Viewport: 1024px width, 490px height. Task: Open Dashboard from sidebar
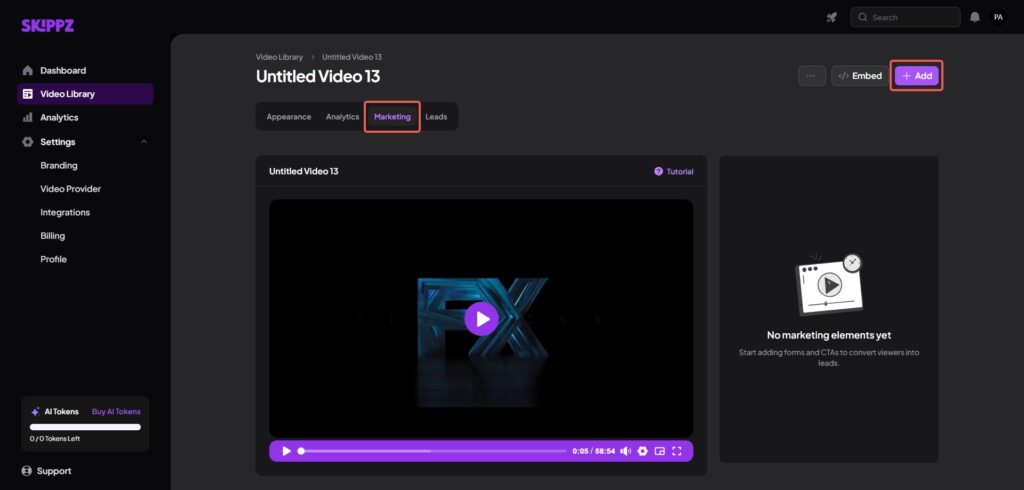[x=63, y=71]
